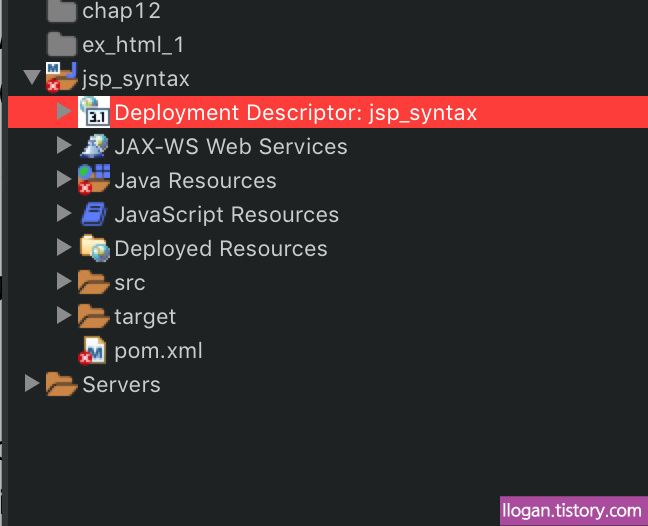
Task: Click the JavaScript Resources book icon
Action: coord(94,214)
